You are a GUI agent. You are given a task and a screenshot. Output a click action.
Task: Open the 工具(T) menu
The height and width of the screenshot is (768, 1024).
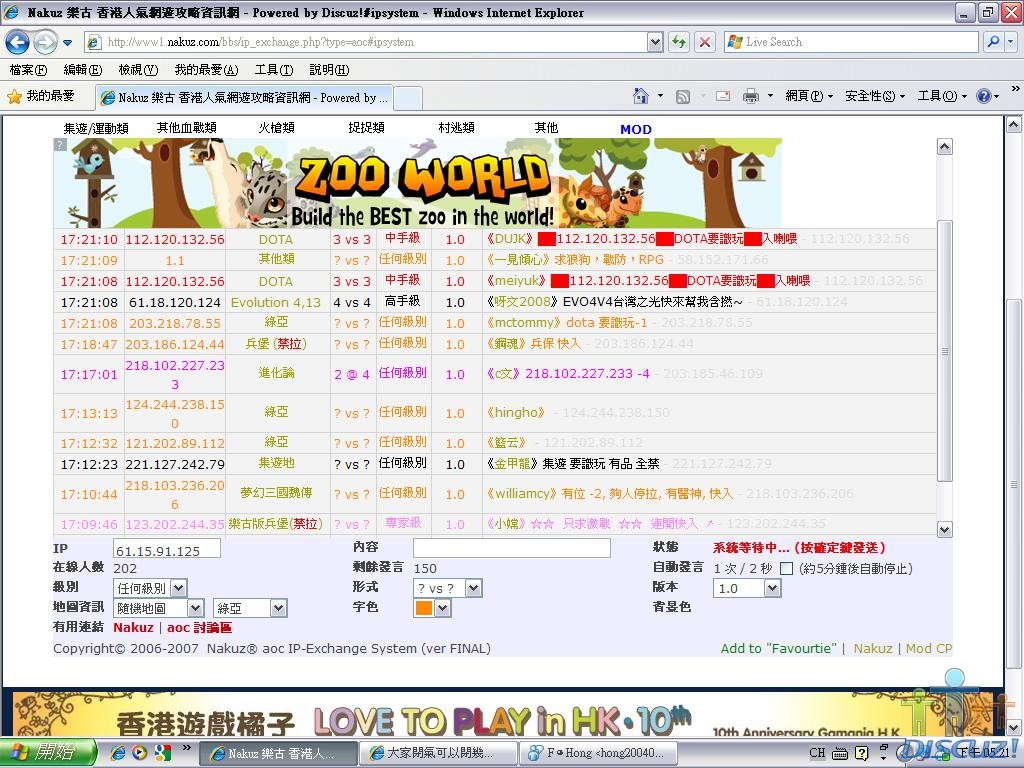(x=274, y=69)
